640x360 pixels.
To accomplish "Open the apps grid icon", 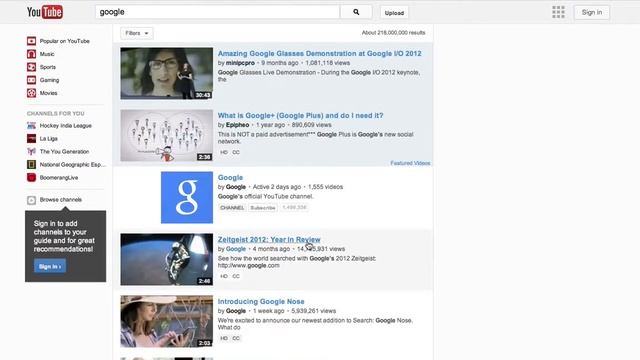I will 558,12.
